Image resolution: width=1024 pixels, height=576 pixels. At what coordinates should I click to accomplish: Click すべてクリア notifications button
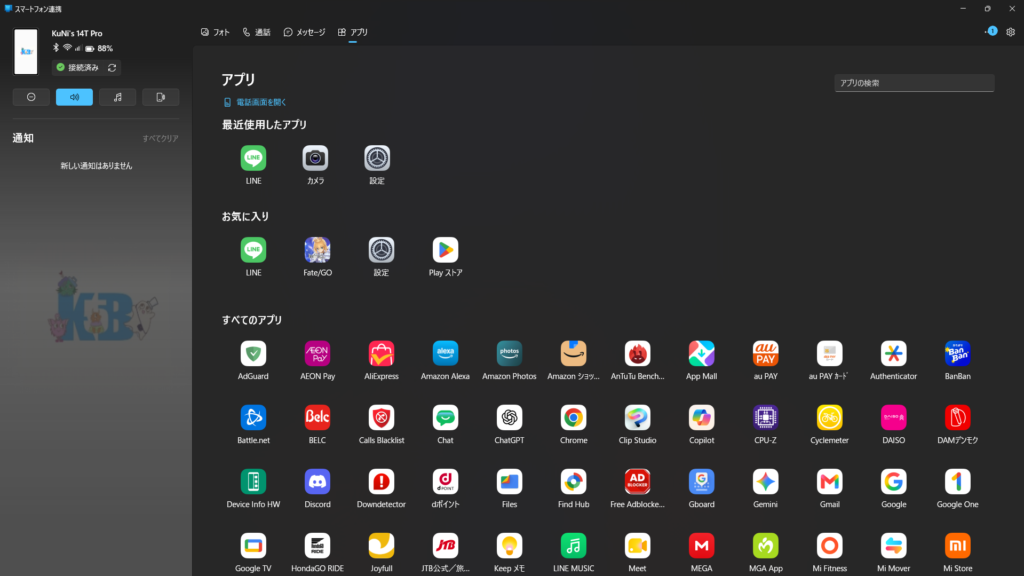[161, 138]
